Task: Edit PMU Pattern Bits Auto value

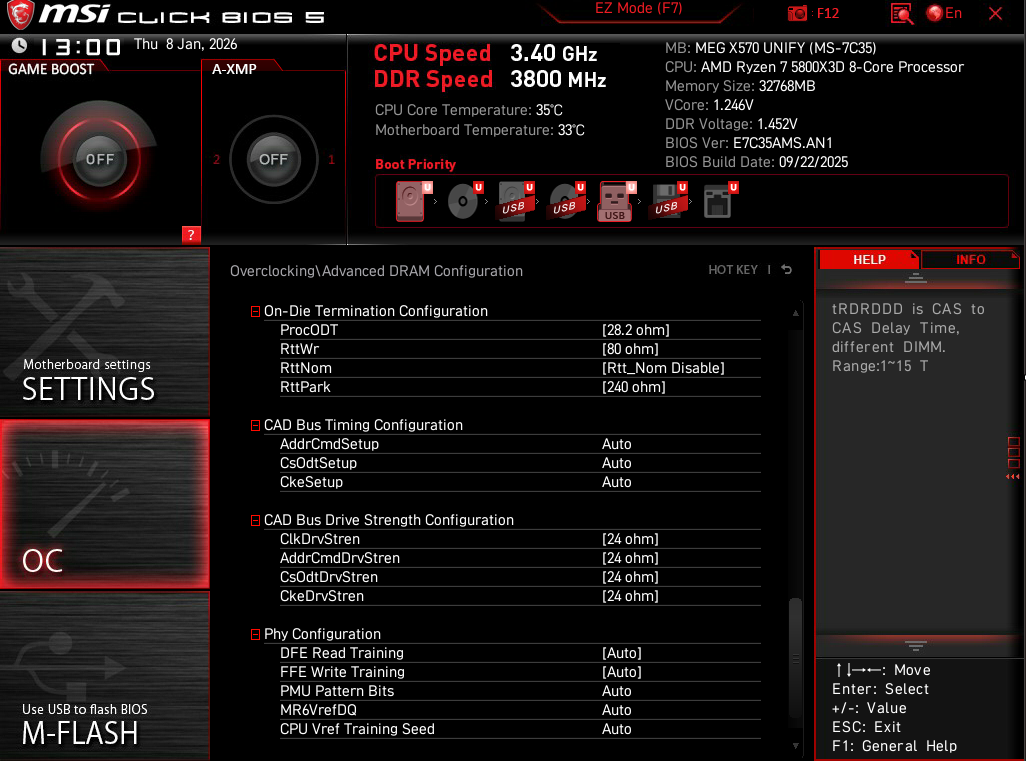Action: pyautogui.click(x=616, y=690)
